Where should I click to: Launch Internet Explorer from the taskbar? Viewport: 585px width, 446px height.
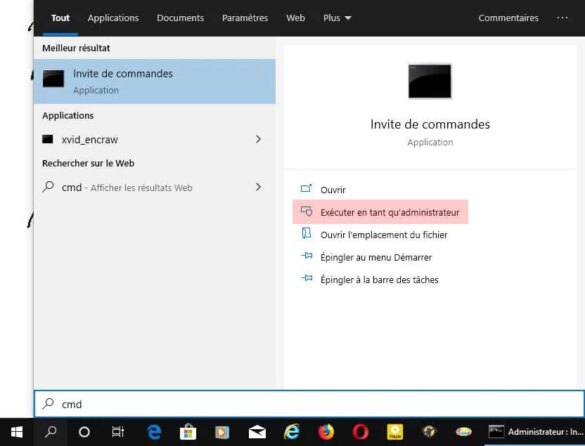pos(291,432)
